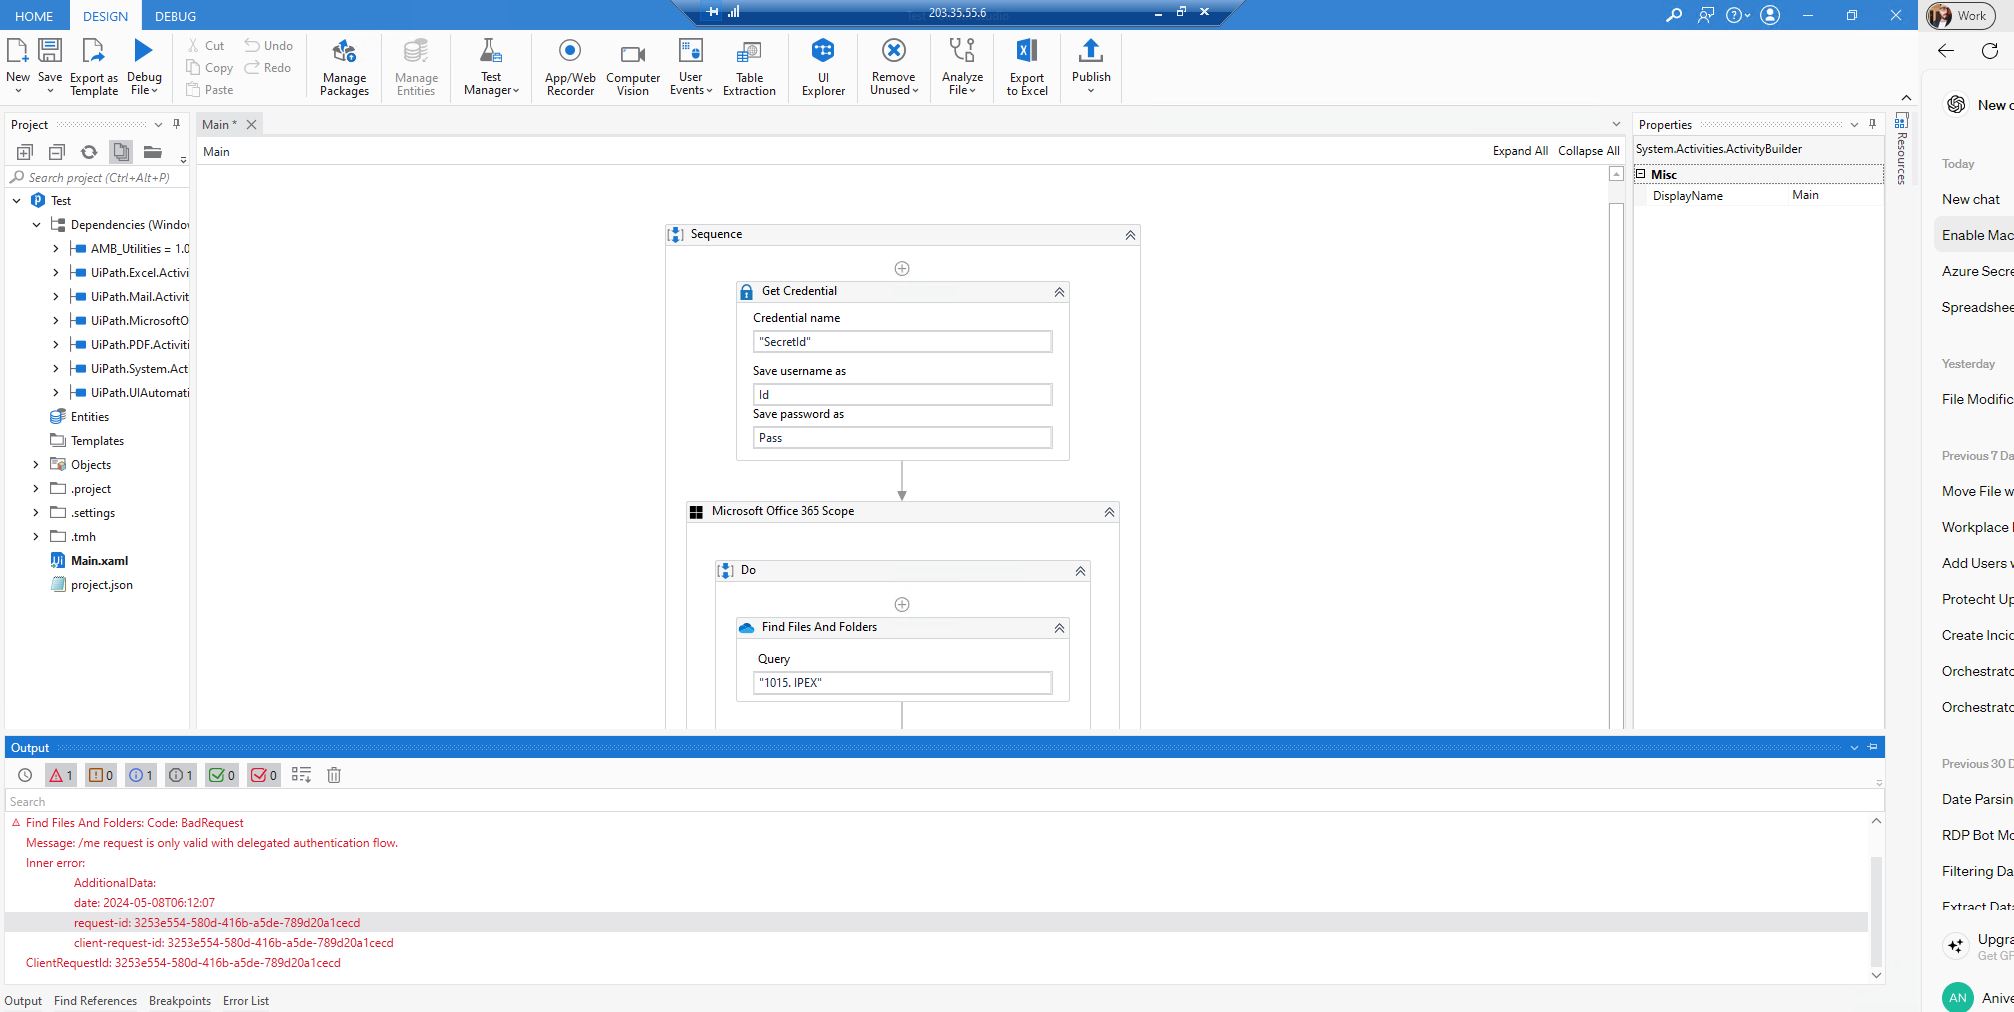Screen dimensions: 2014x1012
Task: Toggle warning messages filter showing 0
Action: [x=101, y=775]
